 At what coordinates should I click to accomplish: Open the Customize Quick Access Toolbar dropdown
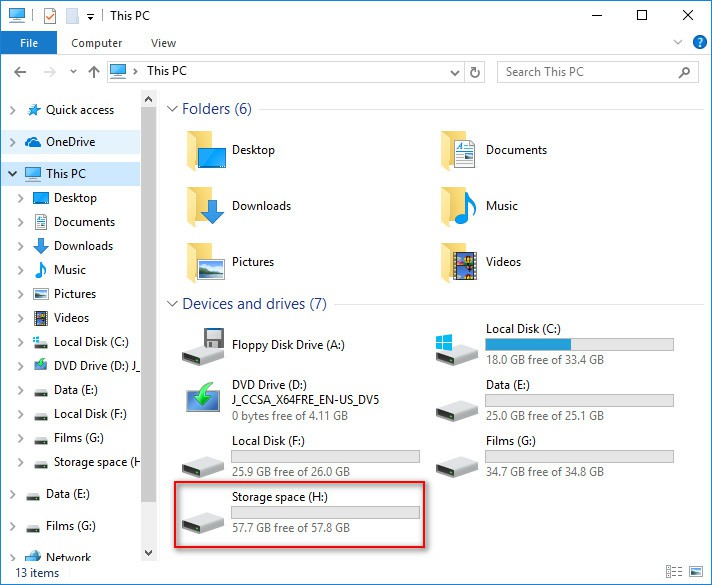(90, 17)
